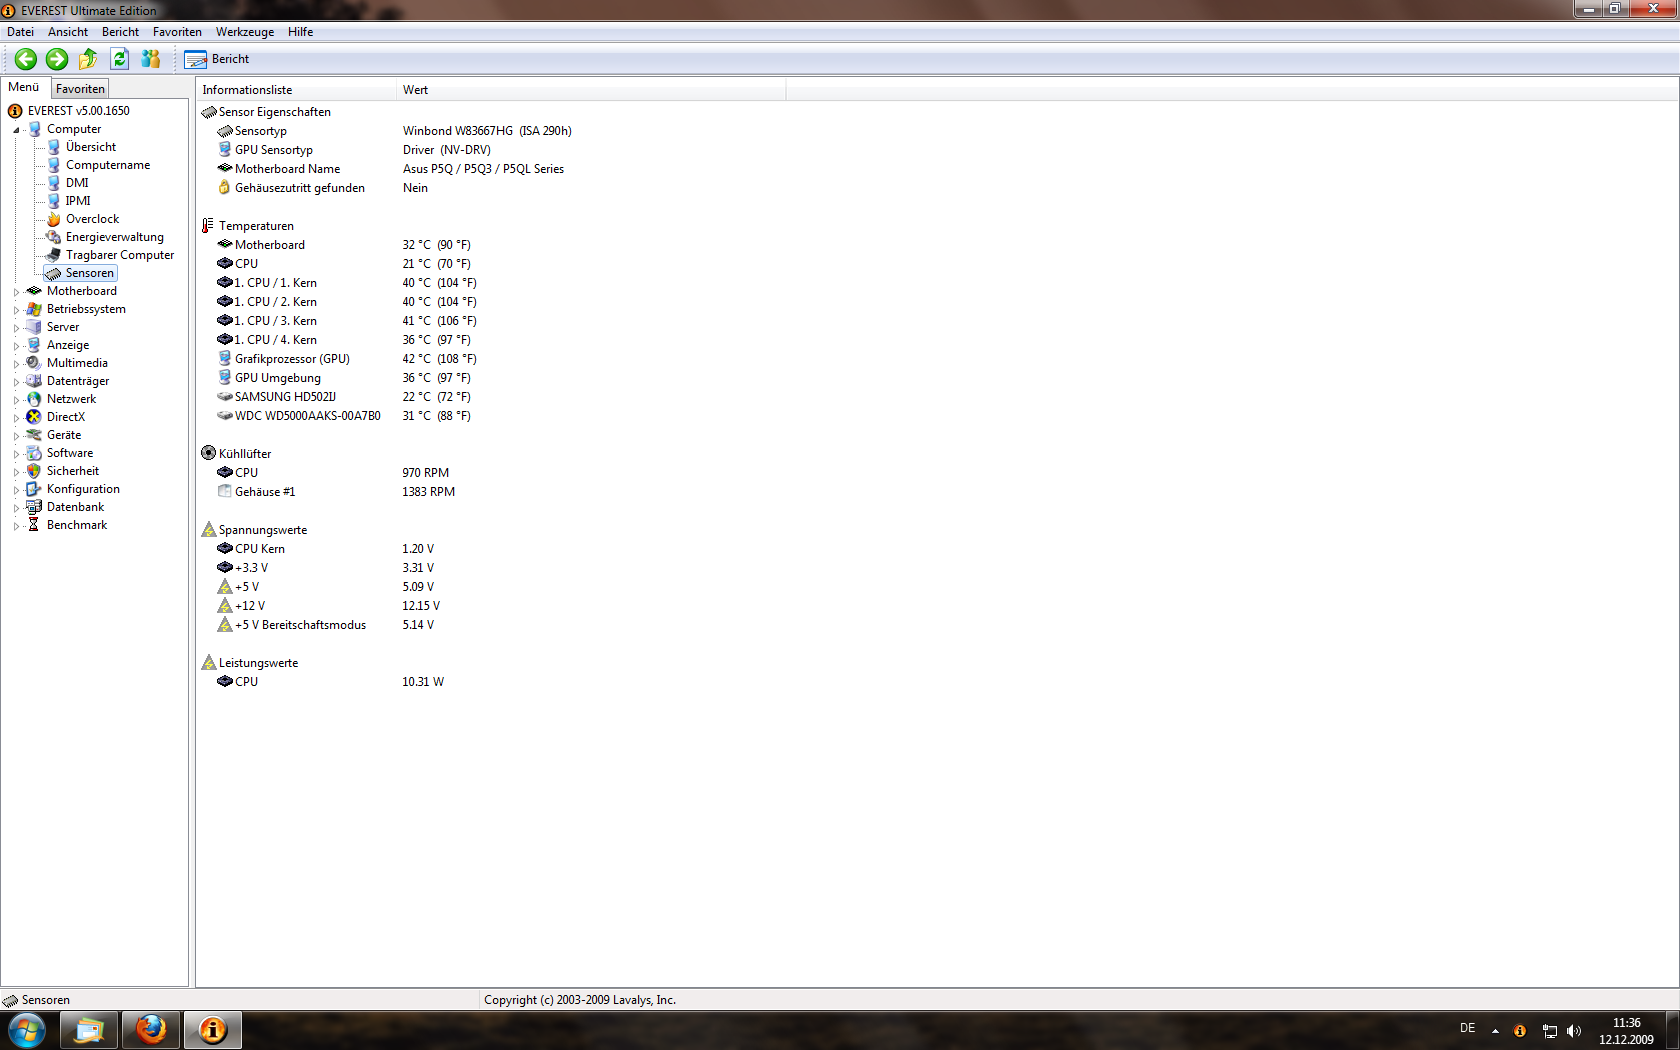Click the Software icon in tree
Screen dimensions: 1680x1050
point(34,453)
